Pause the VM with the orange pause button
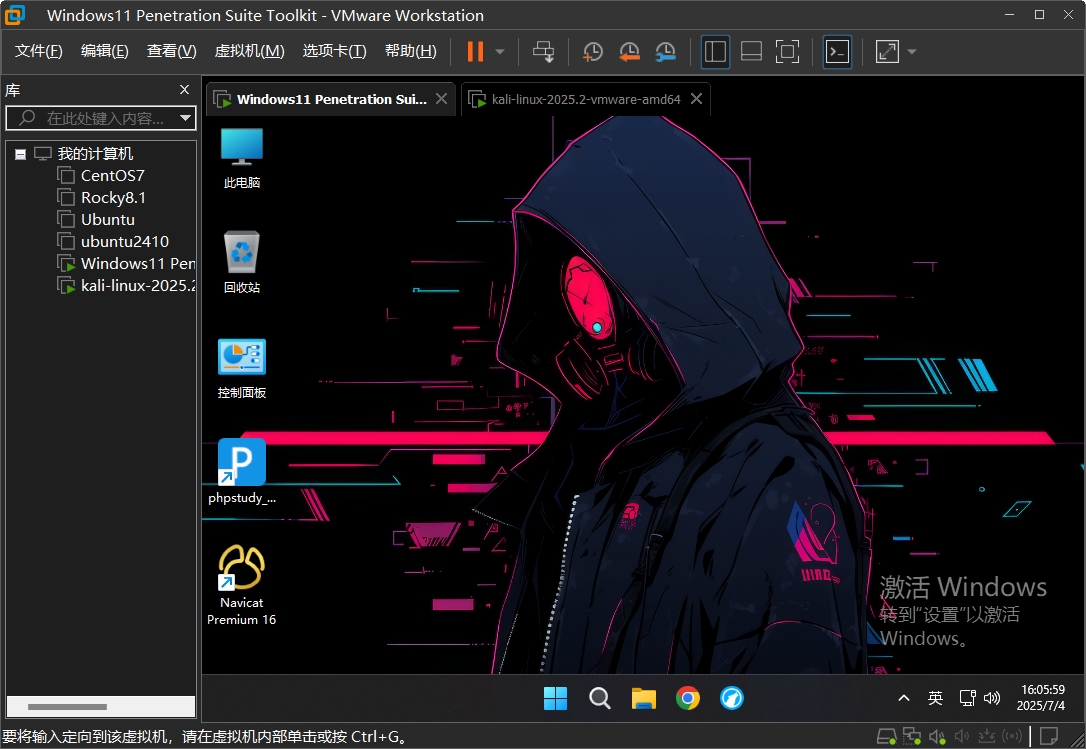Image resolution: width=1086 pixels, height=749 pixels. [x=475, y=51]
